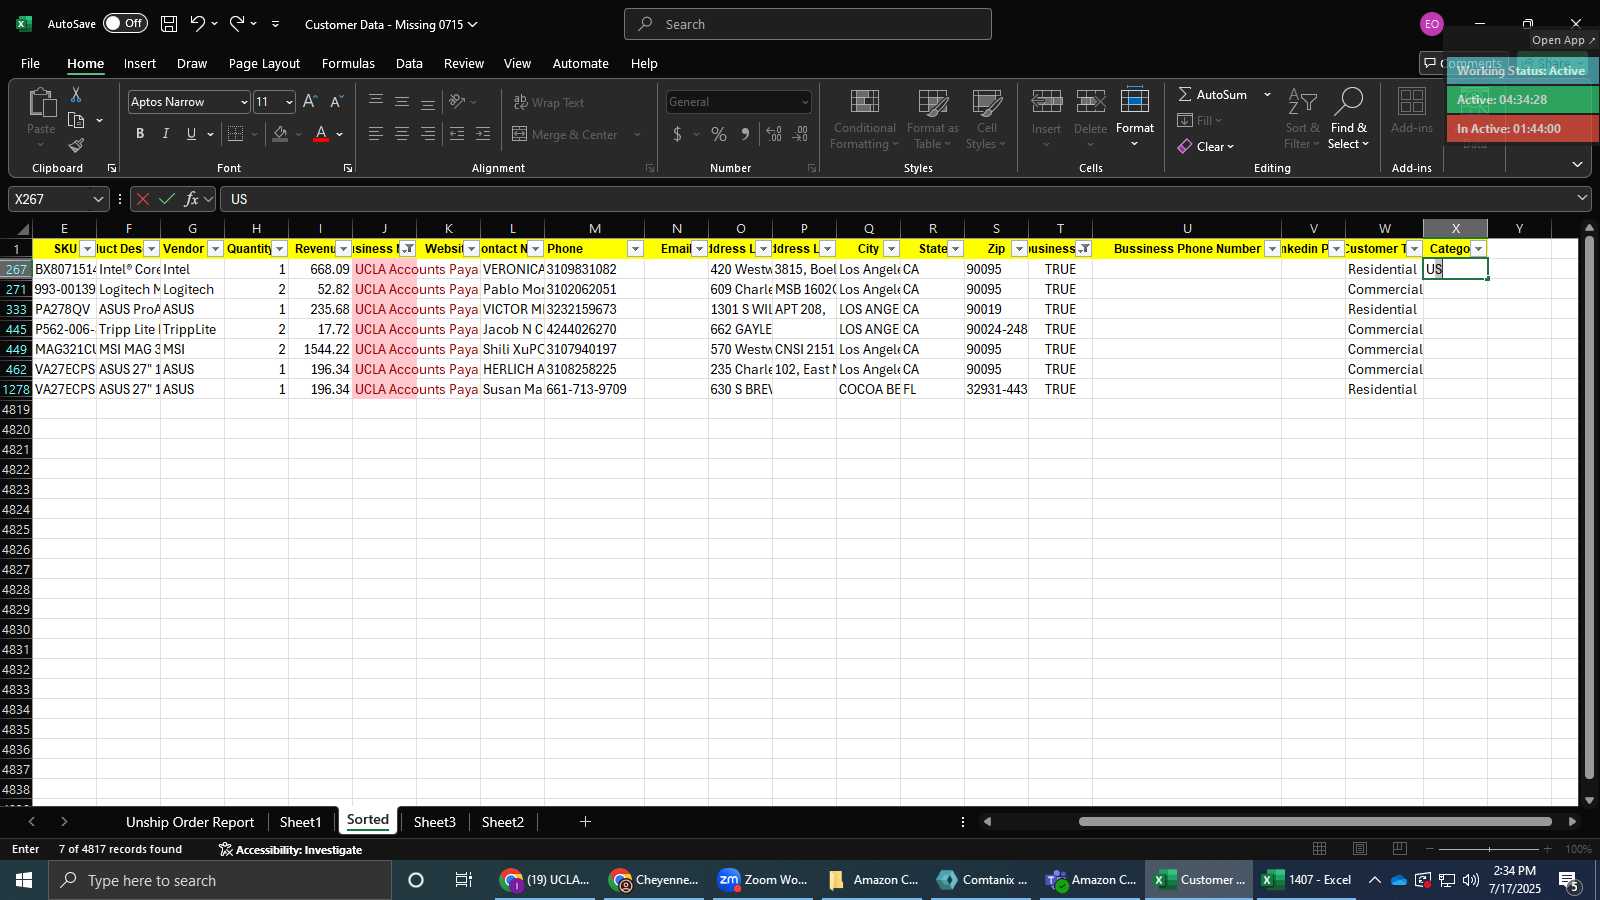This screenshot has width=1600, height=900.
Task: Open the Page Layout tab
Action: tap(264, 63)
